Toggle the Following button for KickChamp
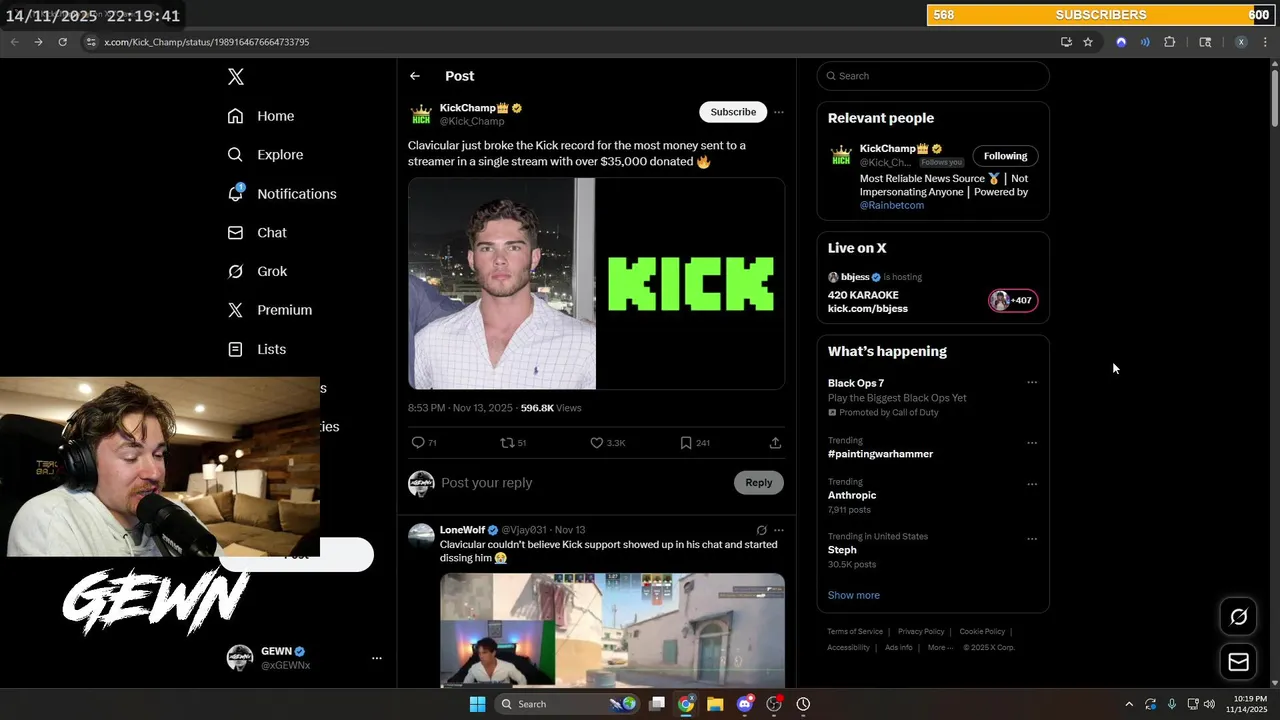 (1005, 156)
